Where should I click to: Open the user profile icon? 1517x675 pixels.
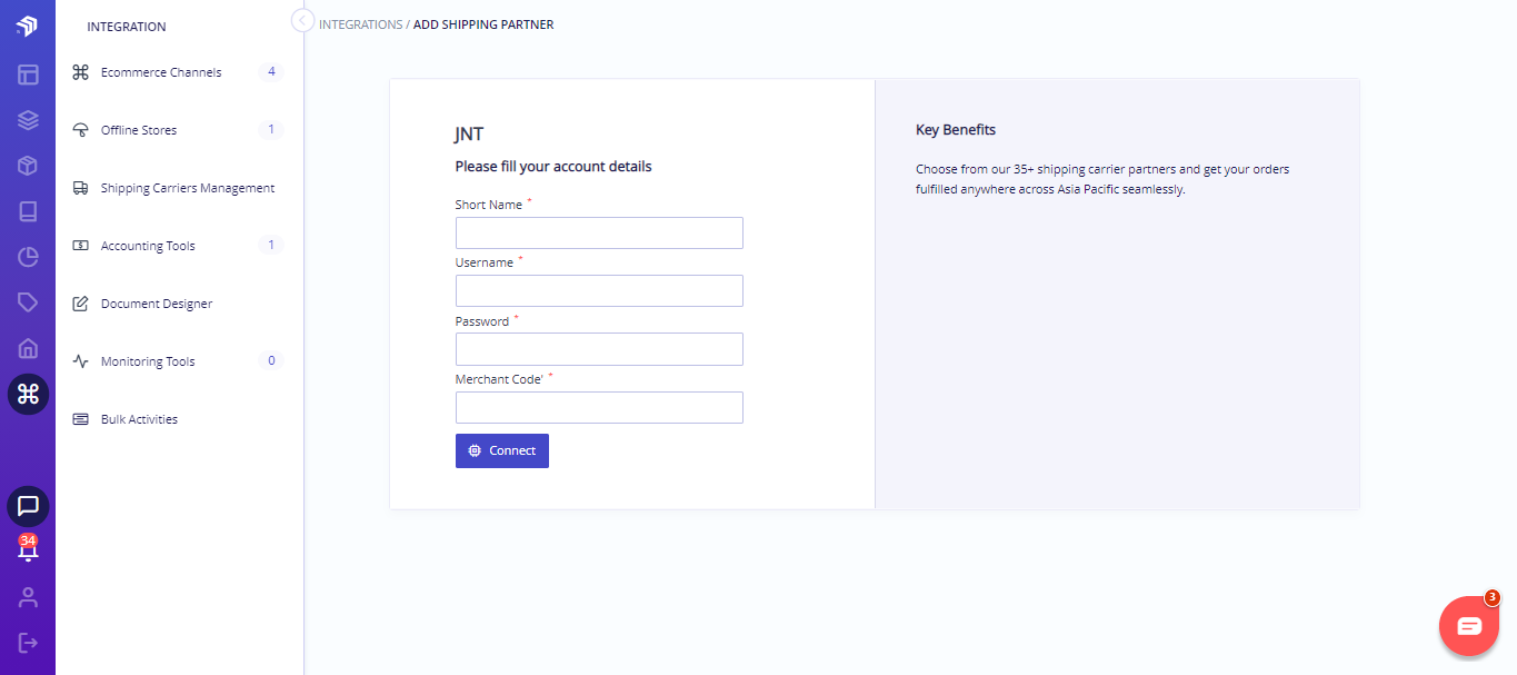(x=28, y=597)
